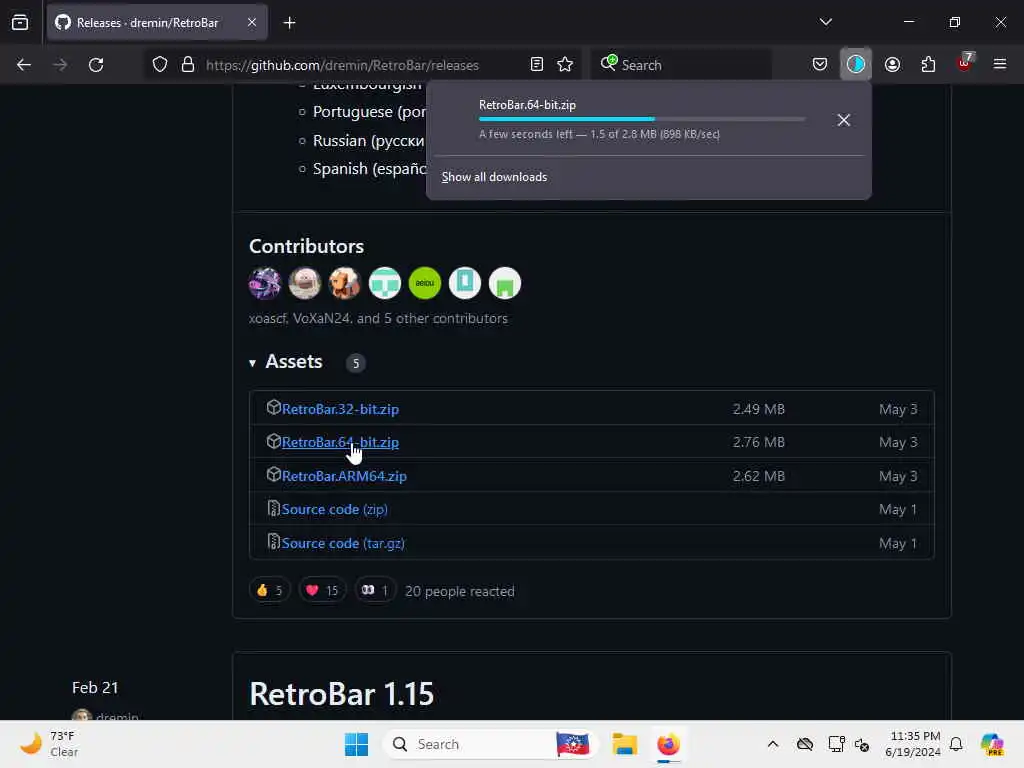Open the List all tabs dropdown chevron
This screenshot has height=768, width=1024.
click(x=825, y=22)
